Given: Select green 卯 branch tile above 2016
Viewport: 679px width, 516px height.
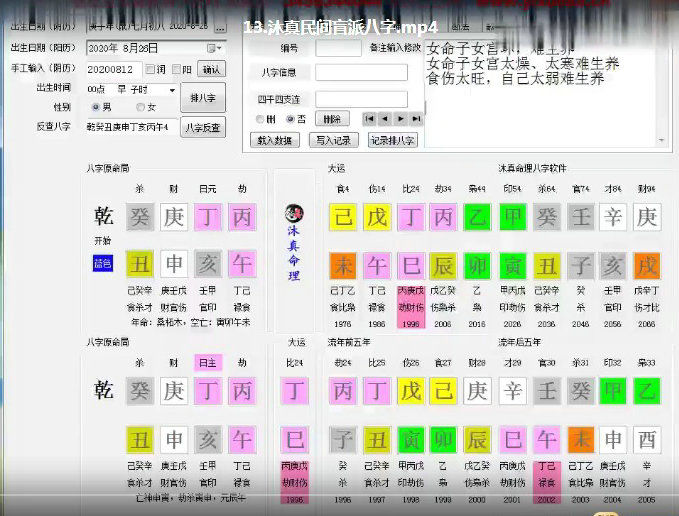Looking at the screenshot, I should pos(477,265).
